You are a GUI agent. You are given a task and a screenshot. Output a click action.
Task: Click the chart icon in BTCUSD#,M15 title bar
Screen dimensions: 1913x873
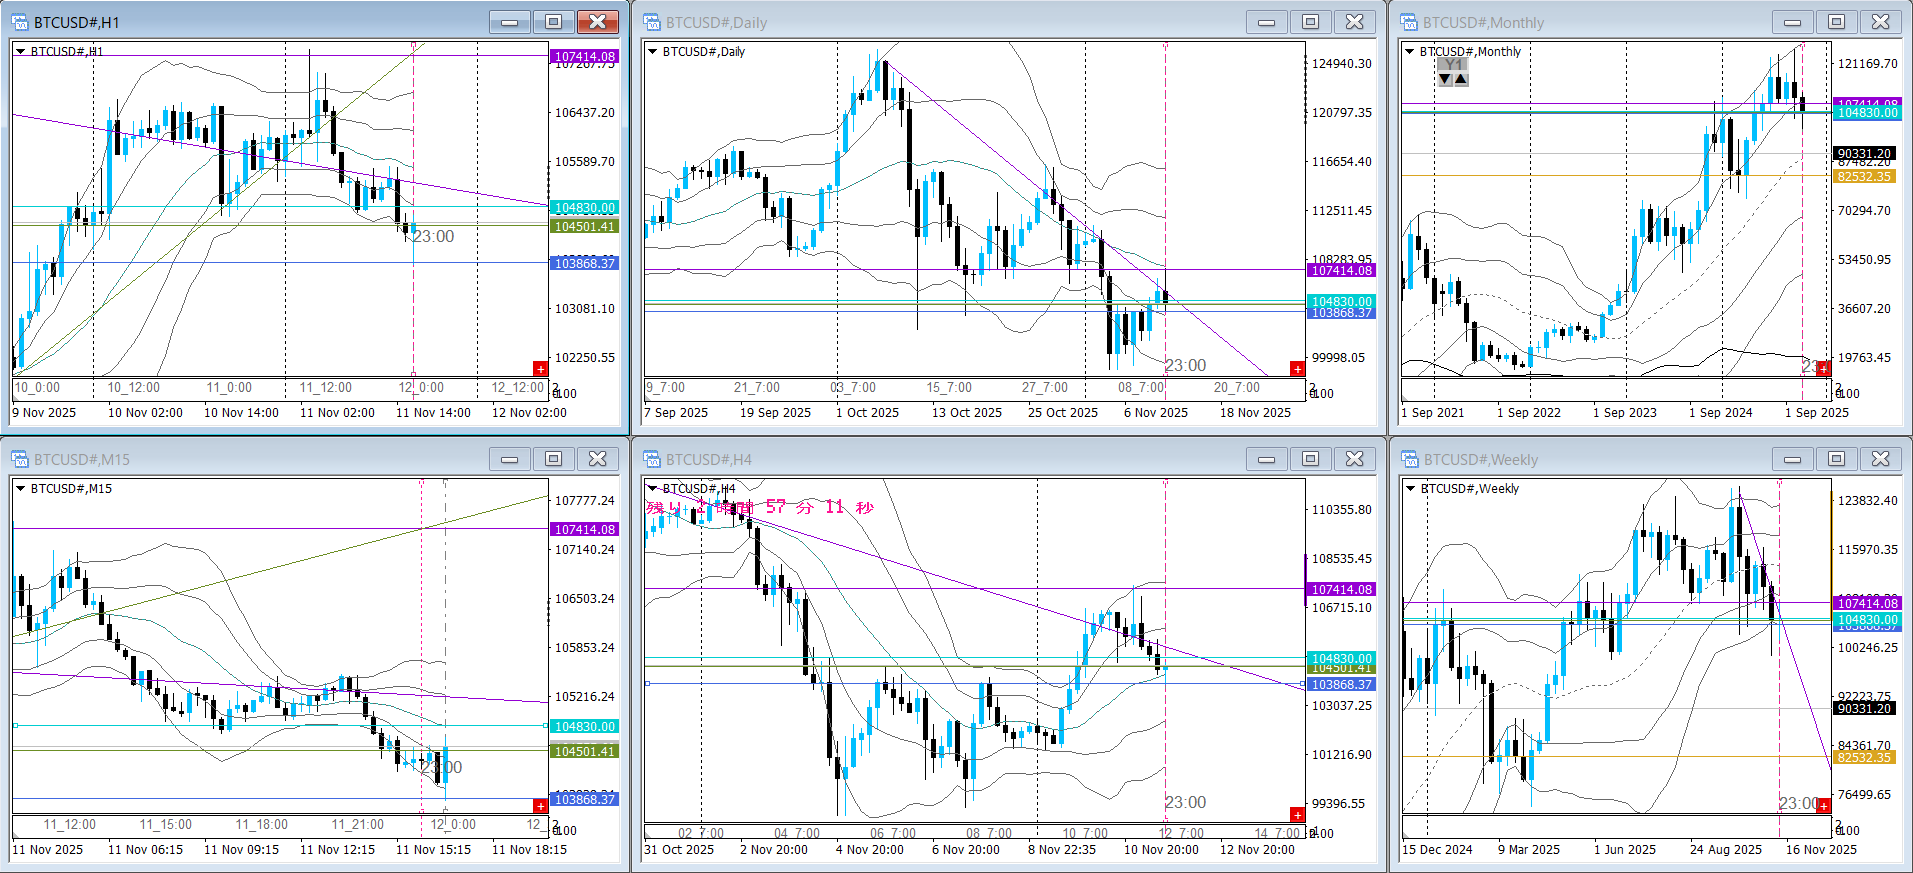(x=20, y=459)
